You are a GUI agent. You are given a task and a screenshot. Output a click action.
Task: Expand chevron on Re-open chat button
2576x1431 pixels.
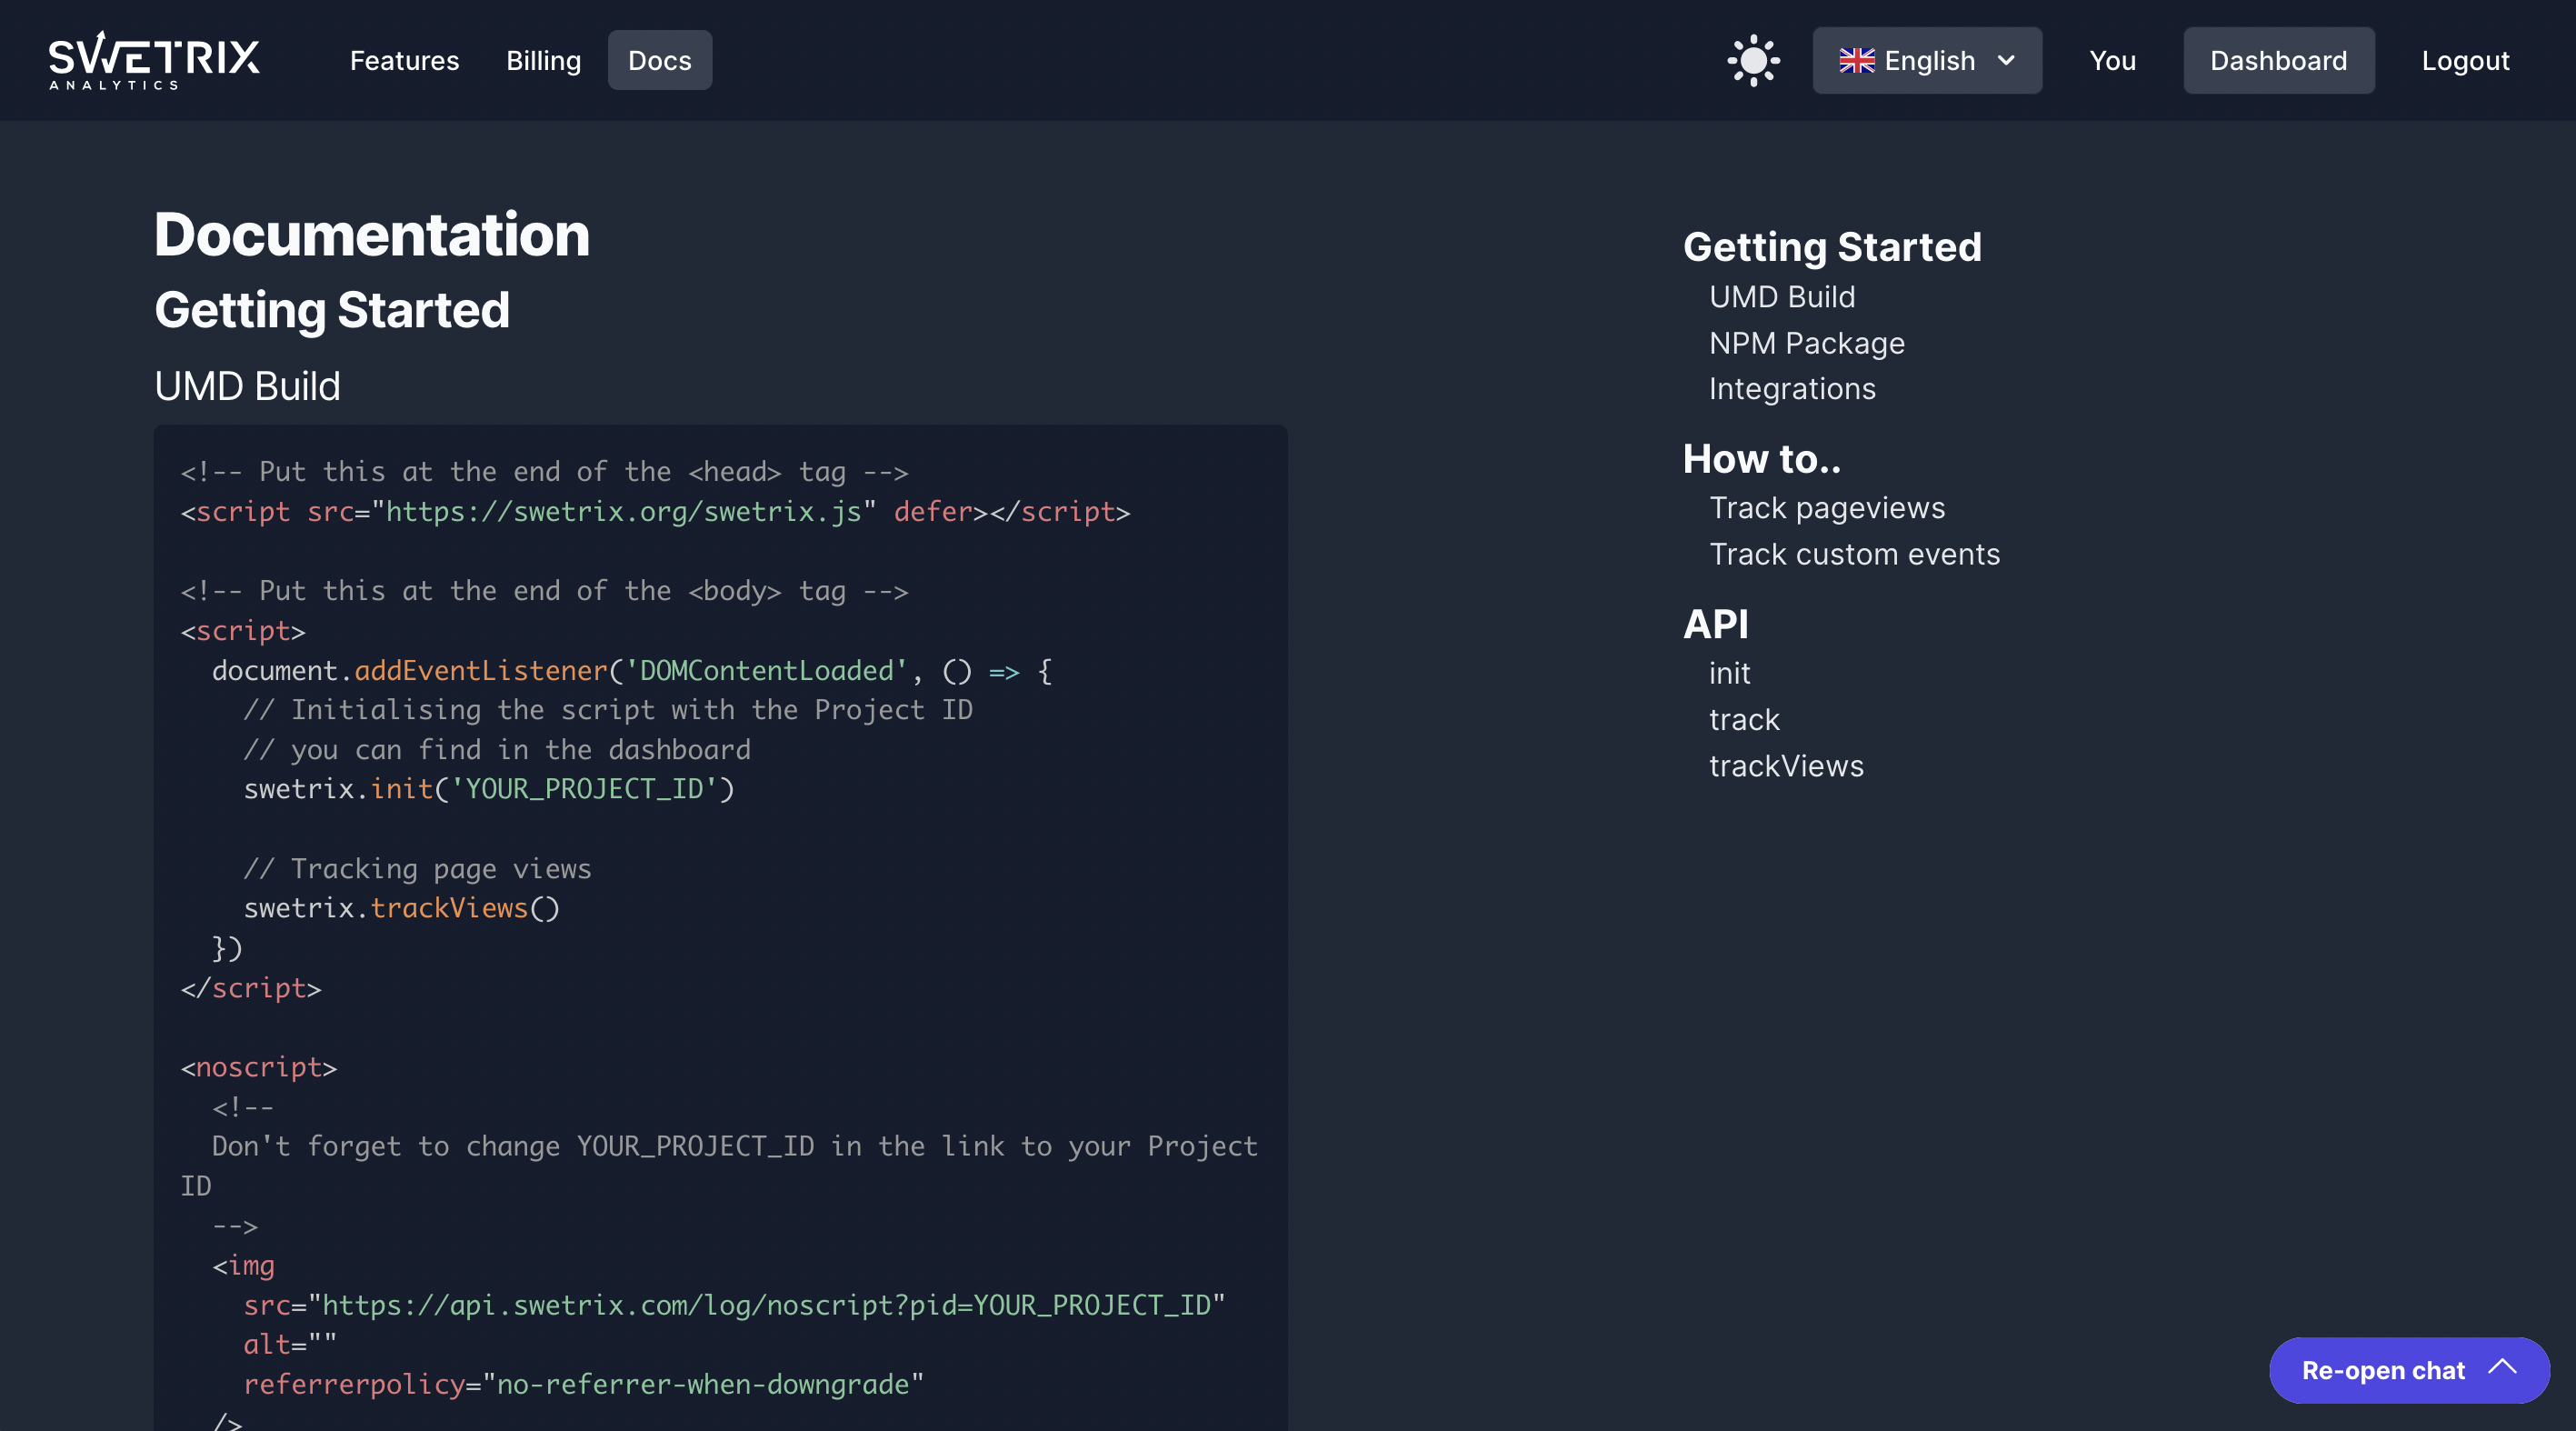(2503, 1367)
